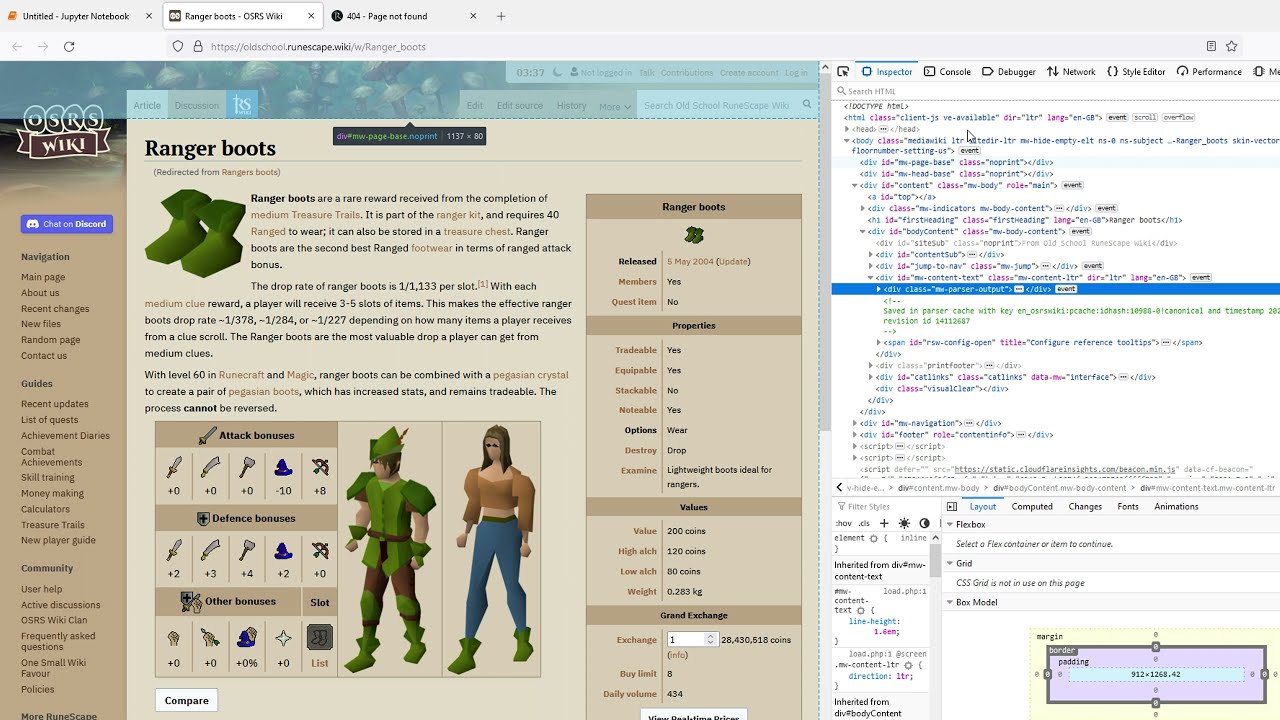Toggle dark mode moon icon

pos(557,72)
